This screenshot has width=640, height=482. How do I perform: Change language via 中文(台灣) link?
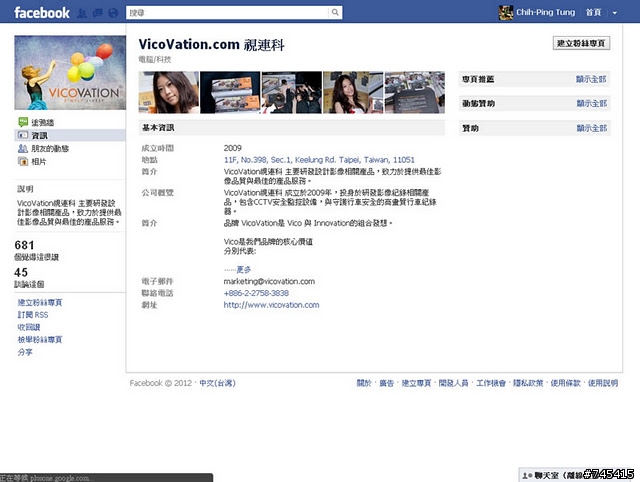pos(217,383)
